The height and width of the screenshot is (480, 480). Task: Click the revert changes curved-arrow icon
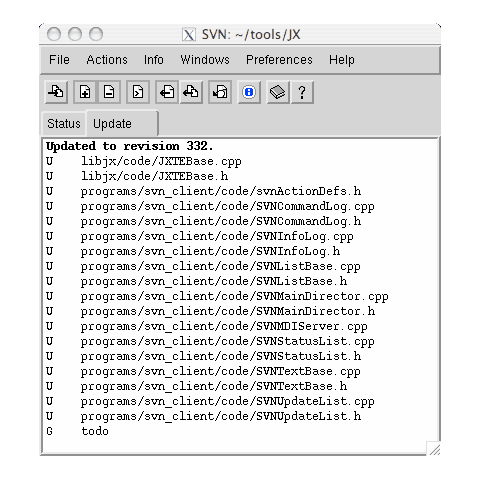pyautogui.click(x=220, y=92)
